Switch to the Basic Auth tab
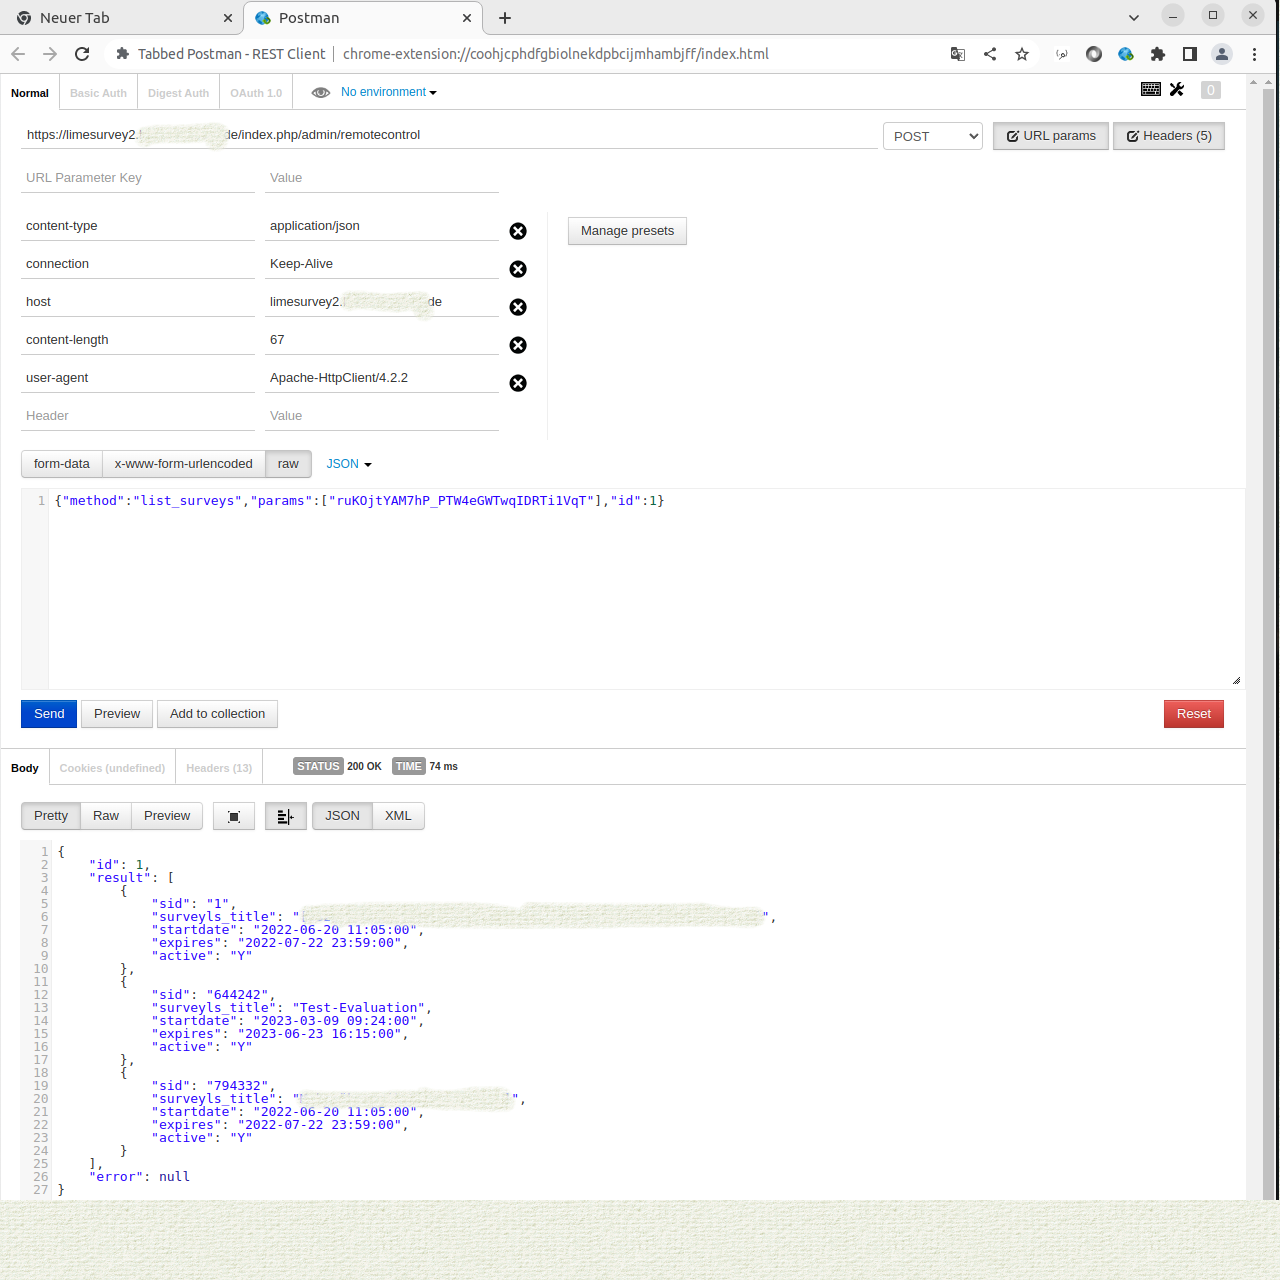Image resolution: width=1280 pixels, height=1280 pixels. coord(98,93)
